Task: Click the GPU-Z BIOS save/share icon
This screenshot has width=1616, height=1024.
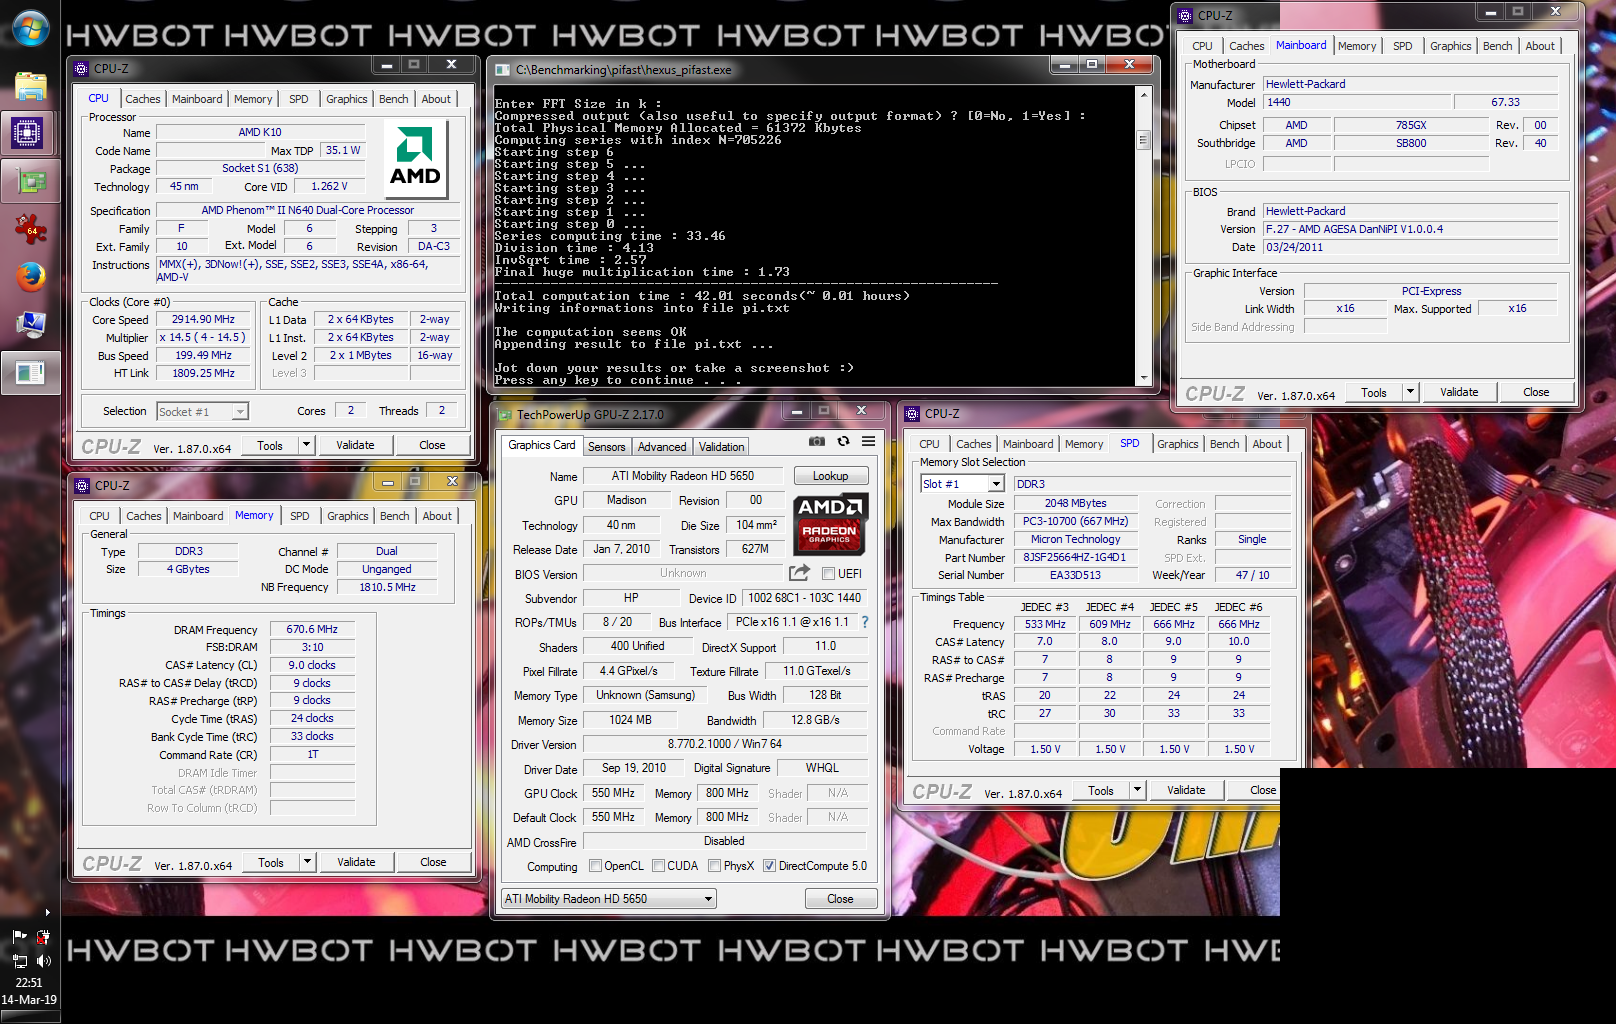Action: tap(799, 573)
